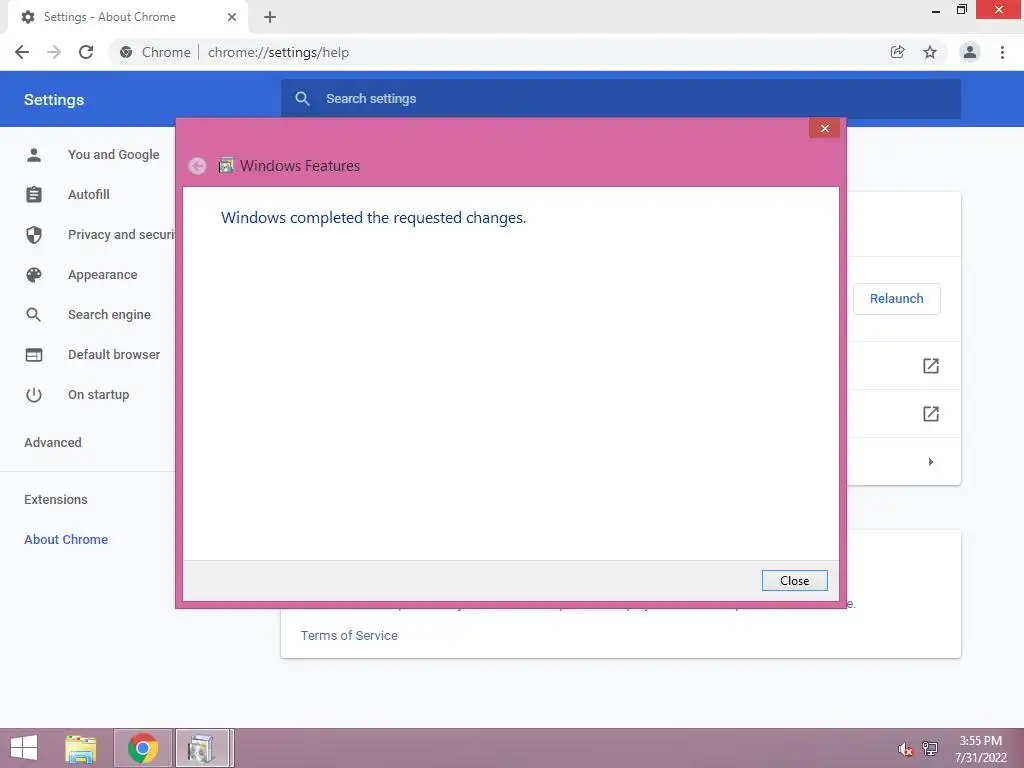Screen dimensions: 1024x768
Task: Open File Explorer from the taskbar
Action: pyautogui.click(x=80, y=748)
